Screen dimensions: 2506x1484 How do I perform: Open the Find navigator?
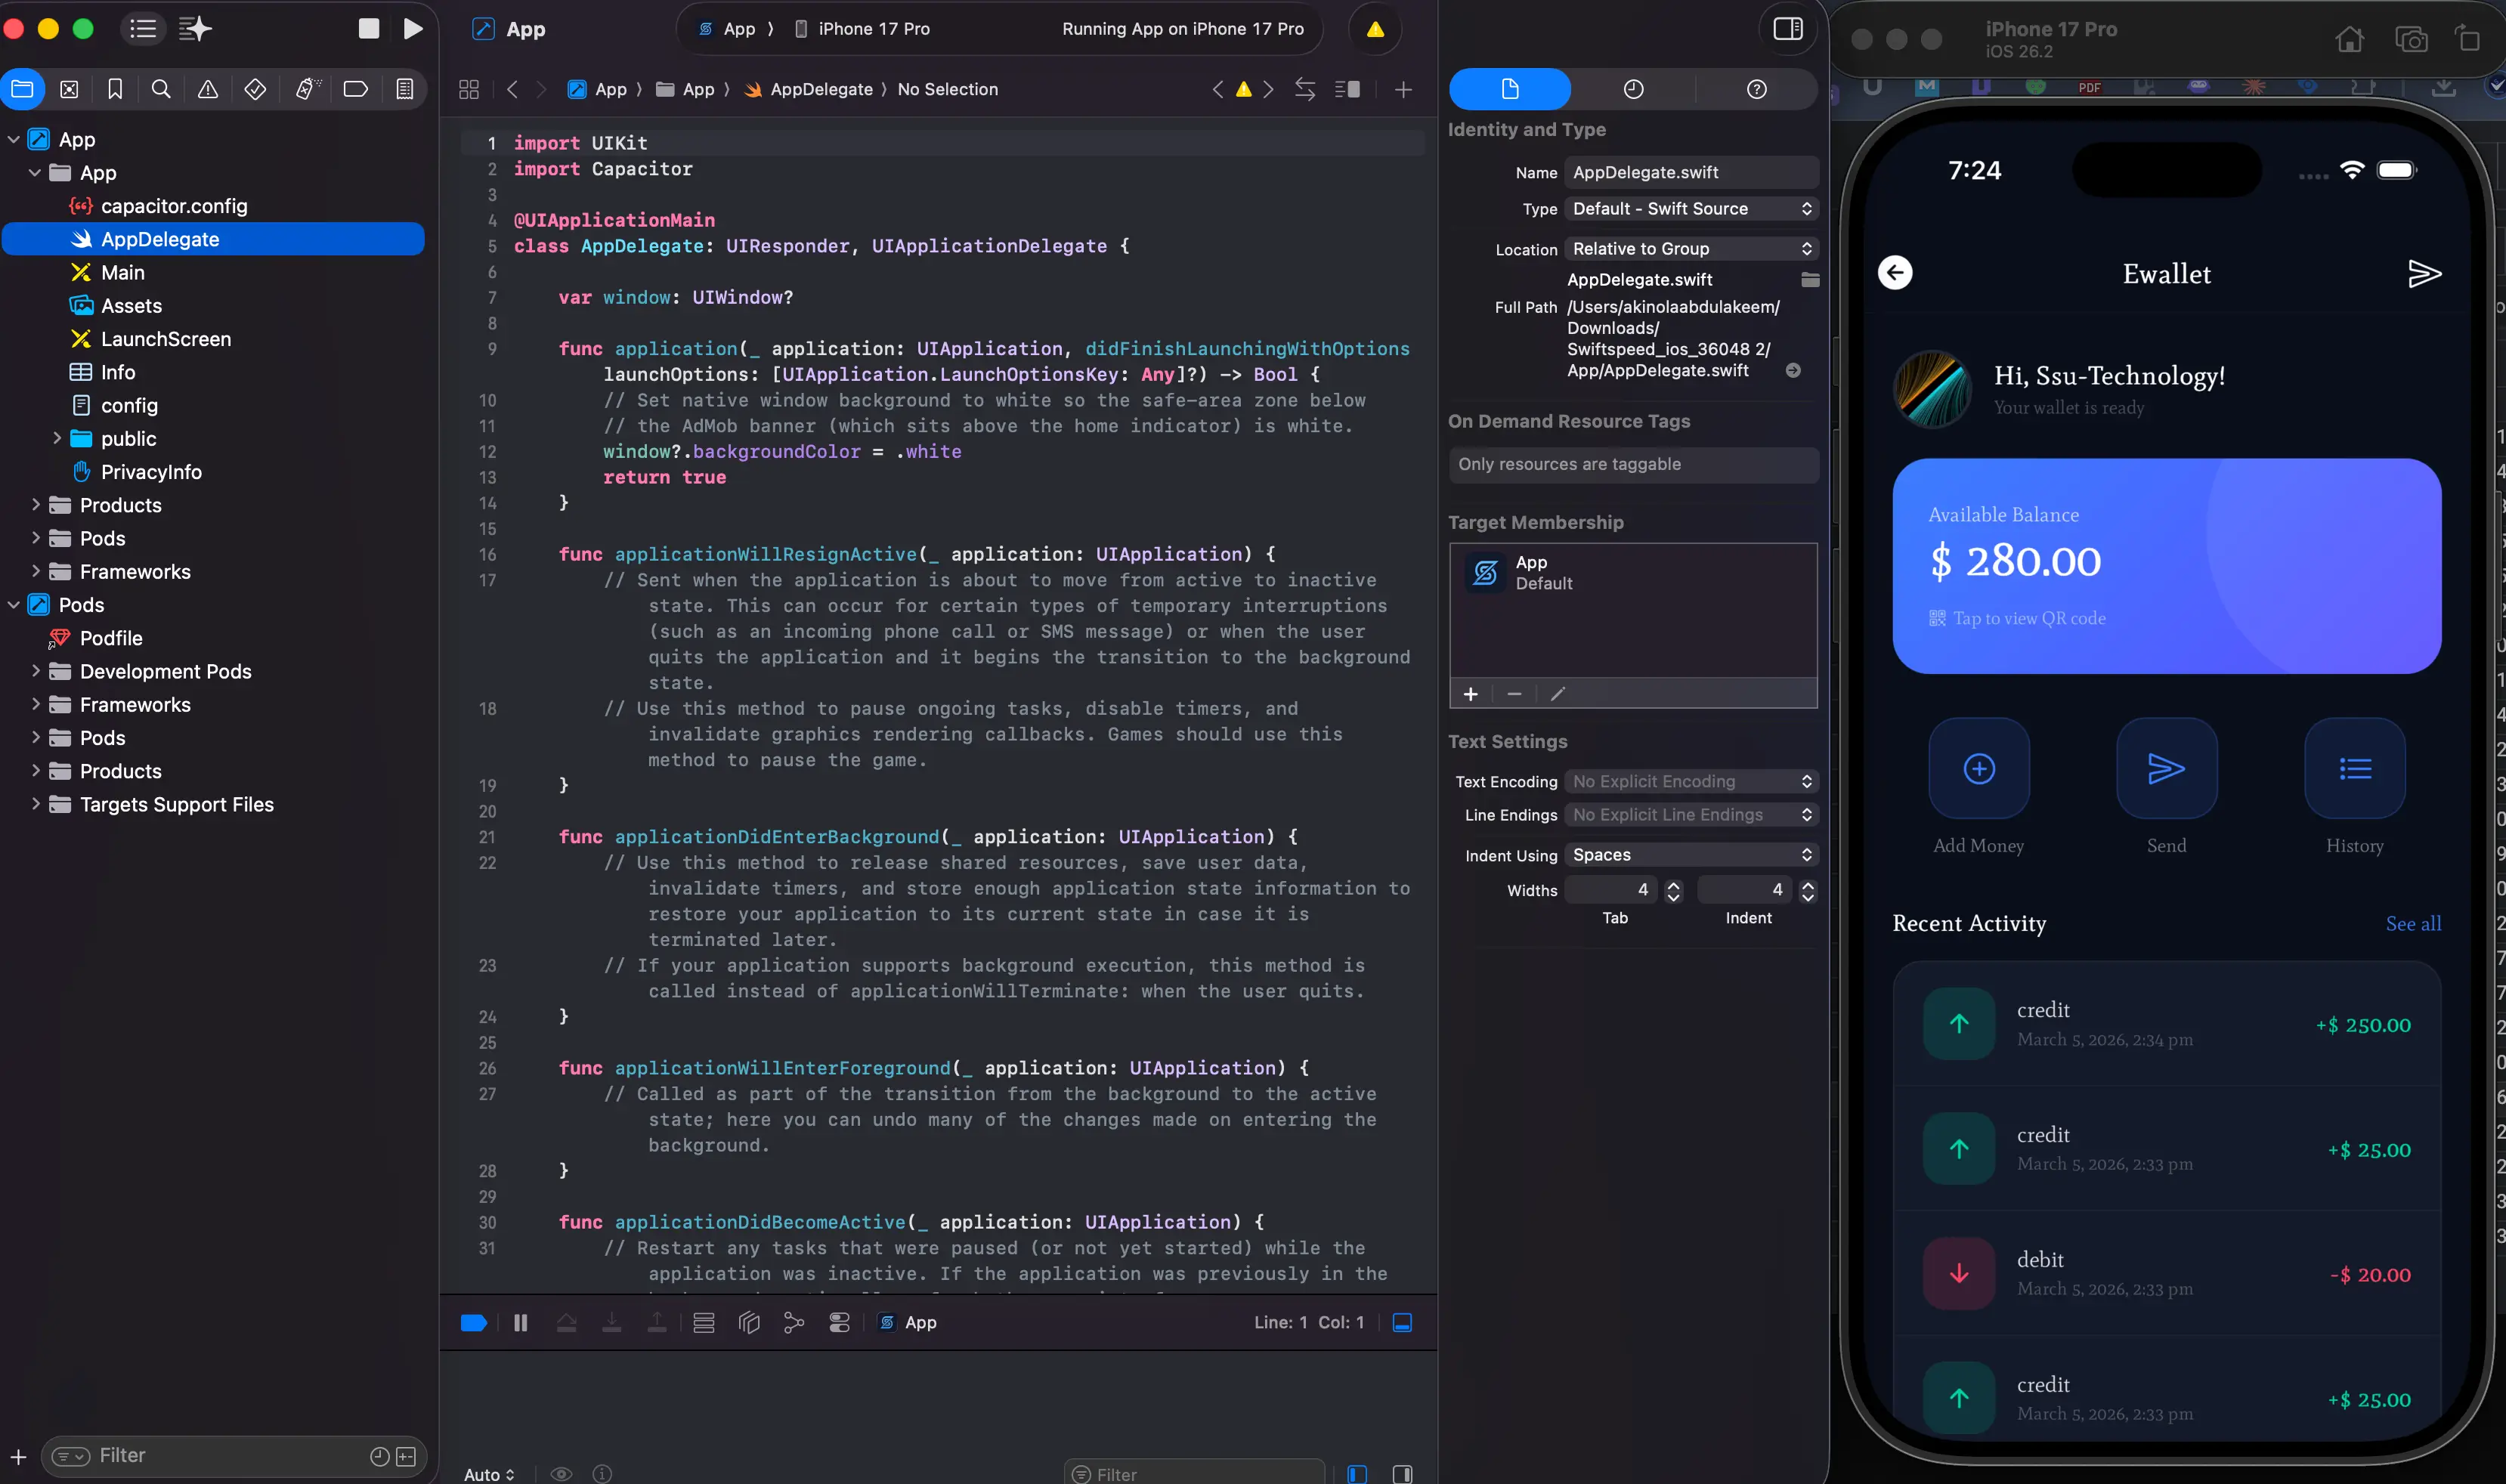tap(161, 89)
